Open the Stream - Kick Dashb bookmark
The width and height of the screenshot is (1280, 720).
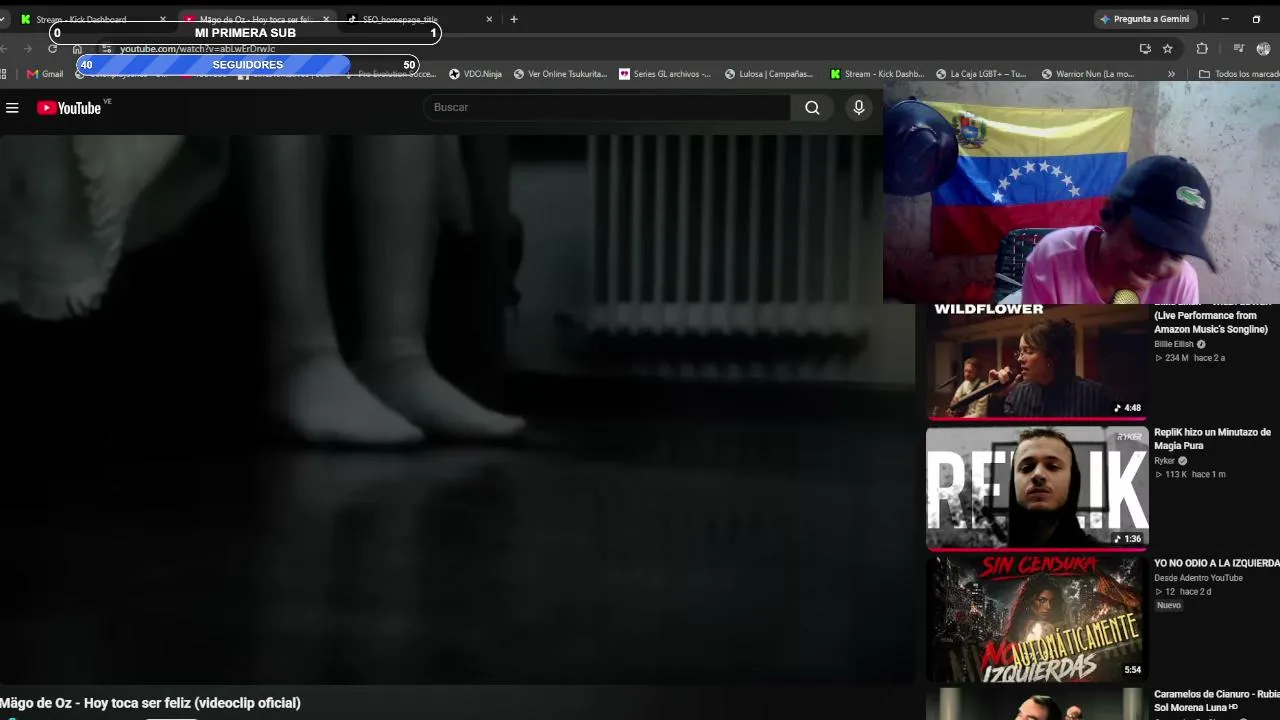[877, 74]
